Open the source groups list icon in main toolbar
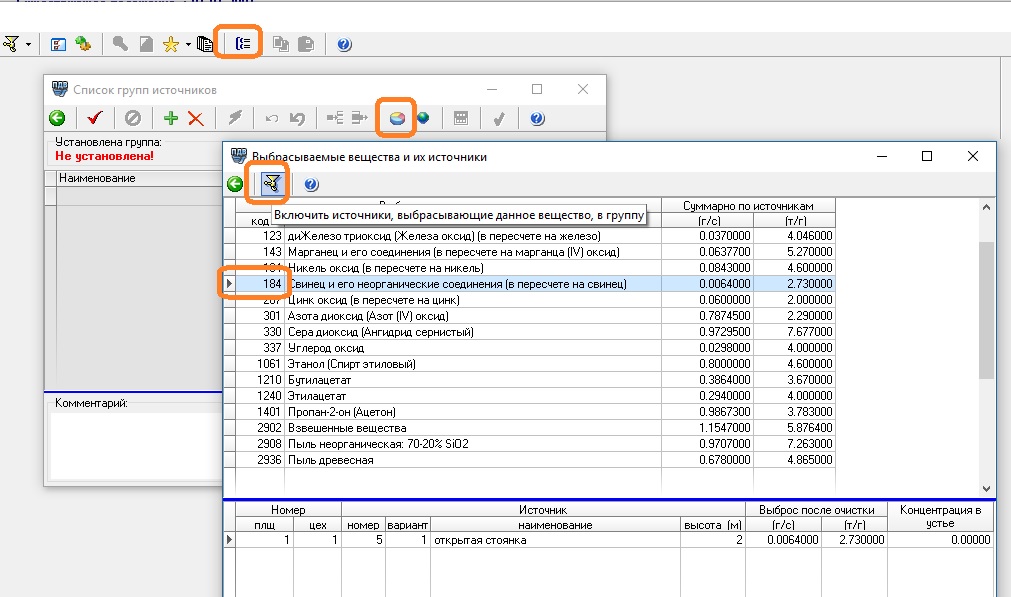The height and width of the screenshot is (597, 1011). coord(243,44)
